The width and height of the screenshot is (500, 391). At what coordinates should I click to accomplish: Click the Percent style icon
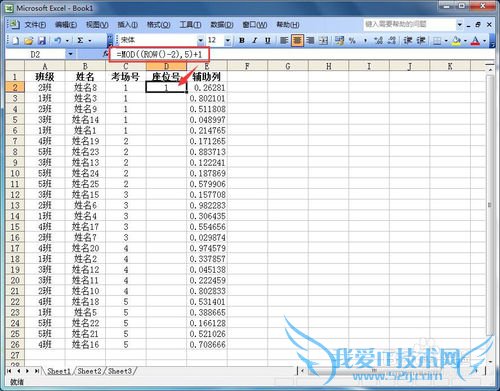352,41
